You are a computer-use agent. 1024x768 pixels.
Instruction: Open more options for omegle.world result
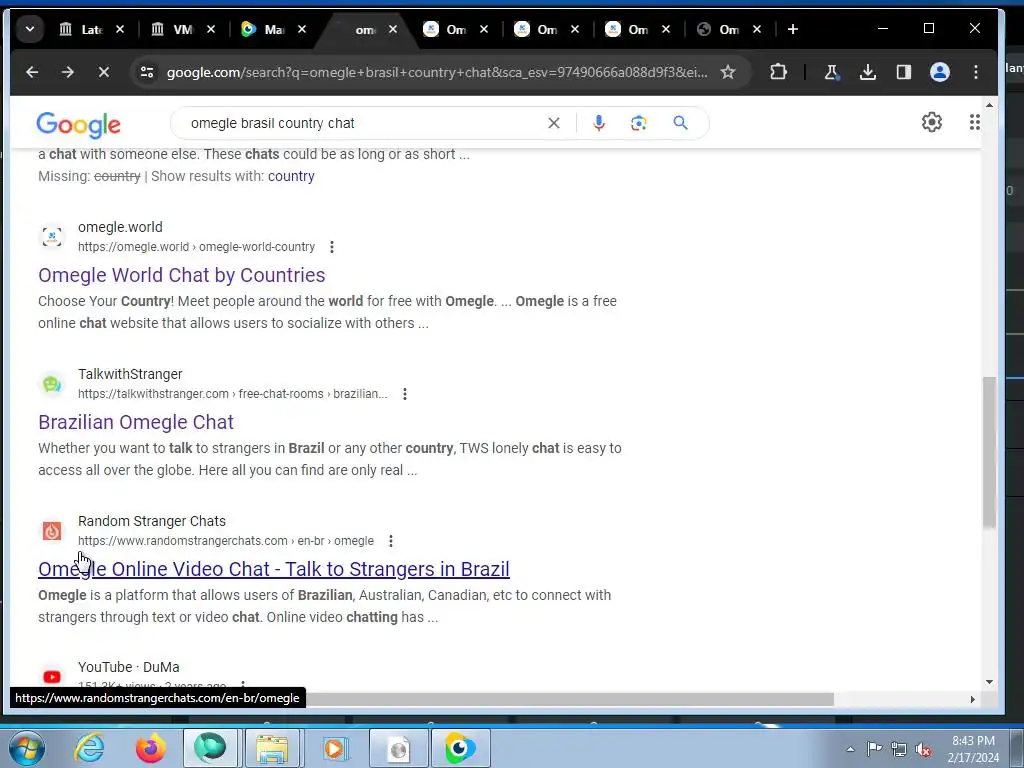[x=332, y=247]
